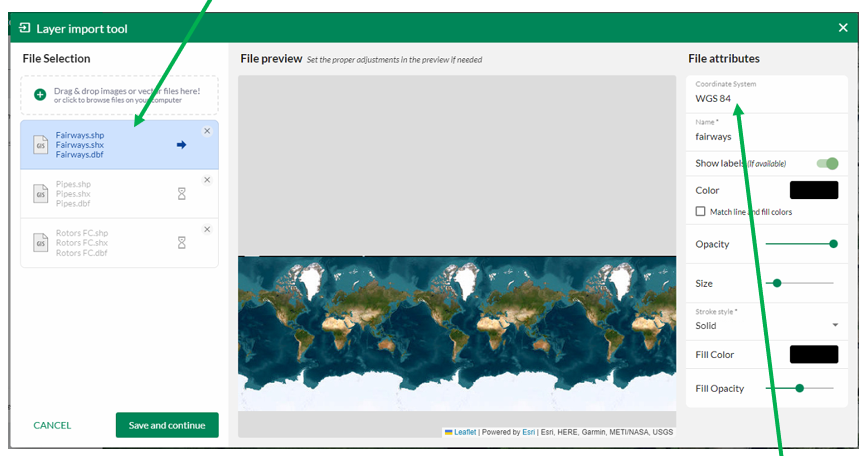Click the File attributes heading
The height and width of the screenshot is (456, 864).
pos(724,58)
